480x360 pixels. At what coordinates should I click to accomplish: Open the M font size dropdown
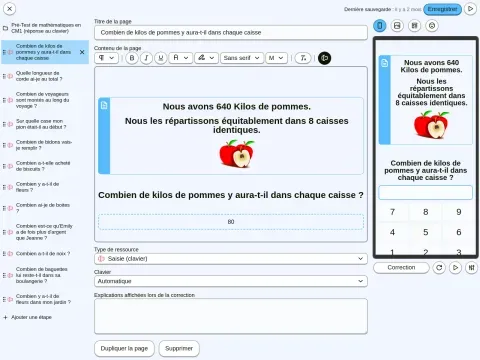click(276, 58)
